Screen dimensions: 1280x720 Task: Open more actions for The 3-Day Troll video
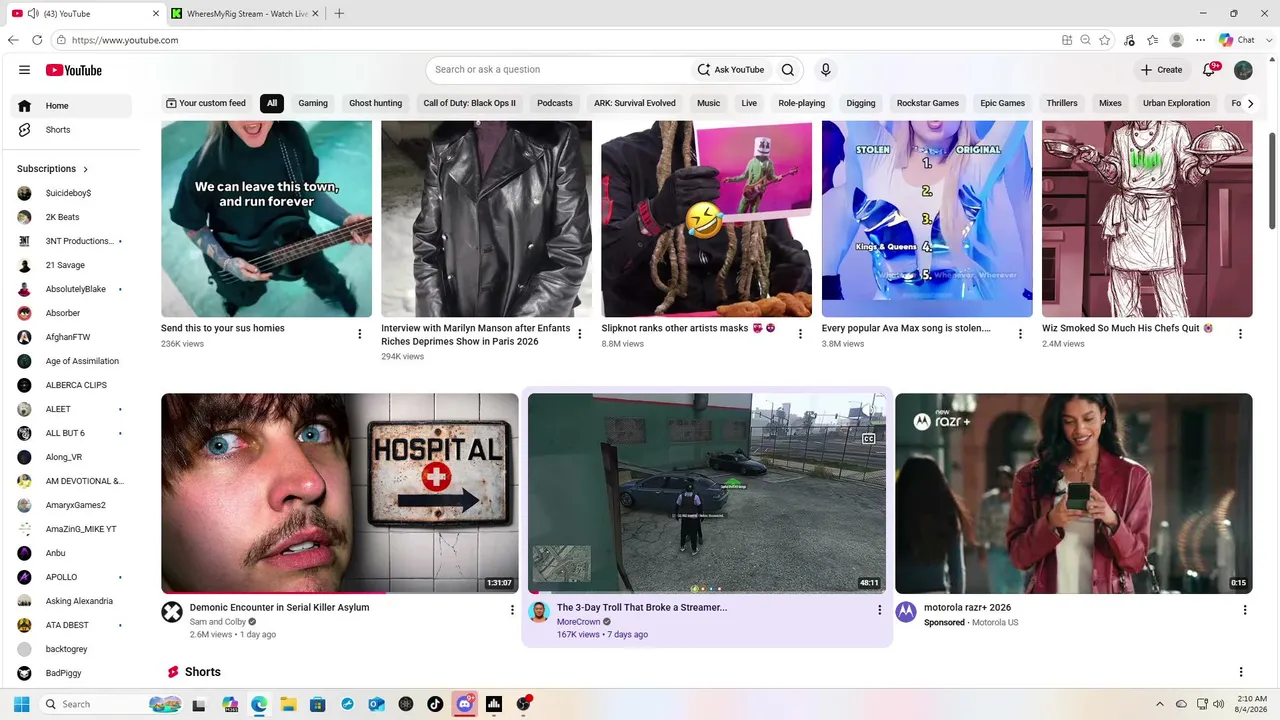[879, 610]
